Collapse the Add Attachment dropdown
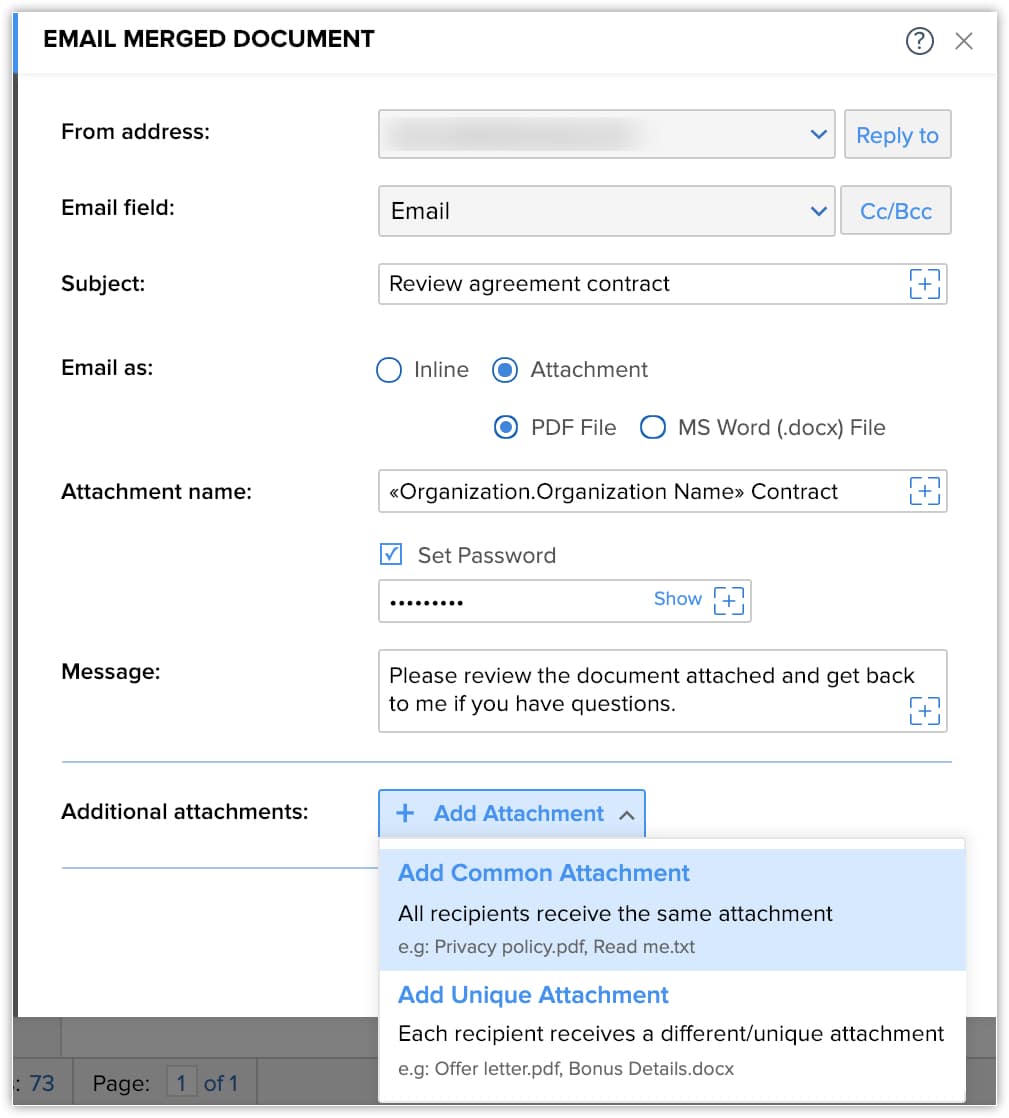 tap(628, 813)
